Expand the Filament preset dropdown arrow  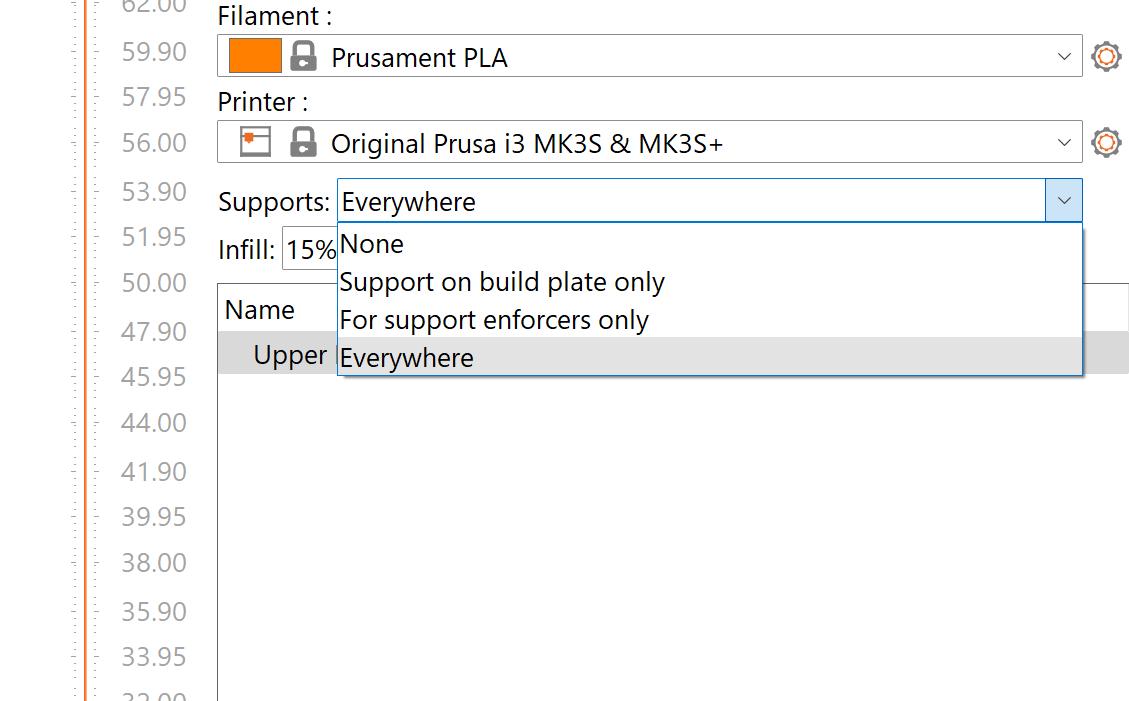pos(1064,56)
